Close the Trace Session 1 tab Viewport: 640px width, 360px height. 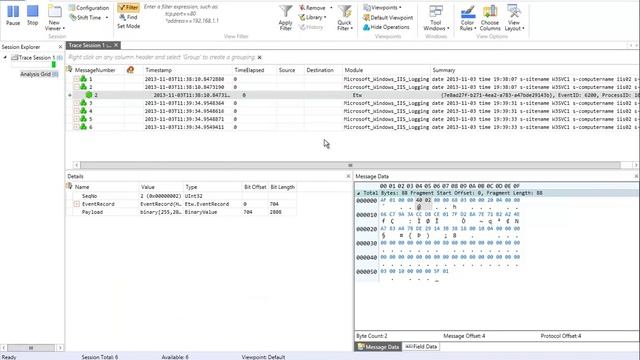(x=116, y=45)
